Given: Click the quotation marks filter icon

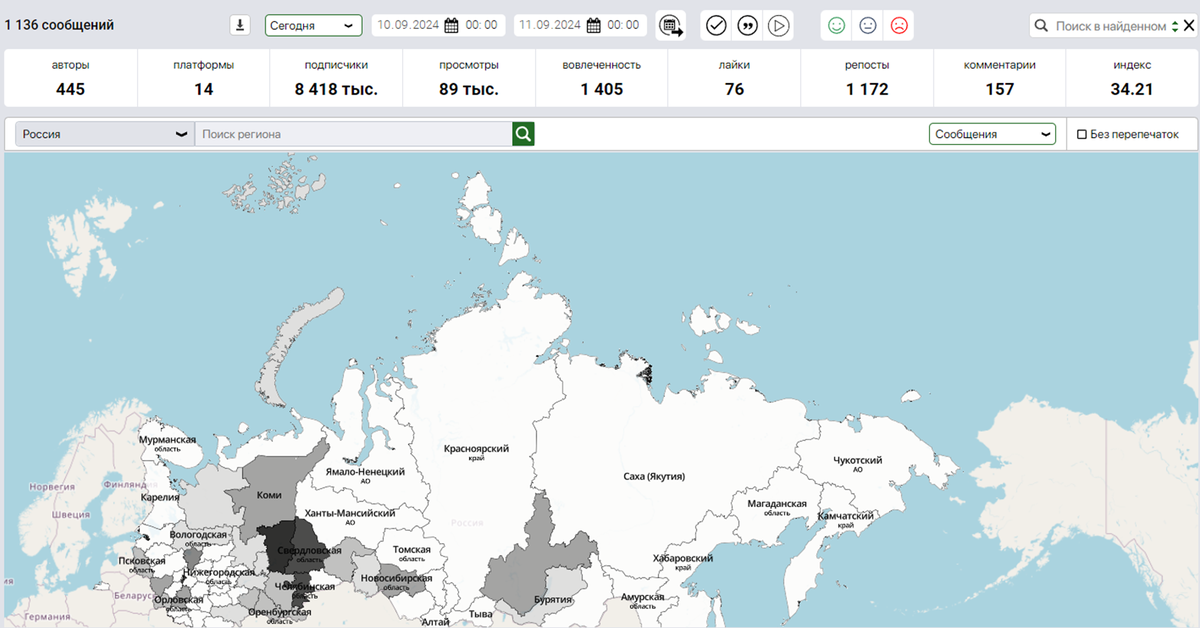Looking at the screenshot, I should pyautogui.click(x=747, y=26).
